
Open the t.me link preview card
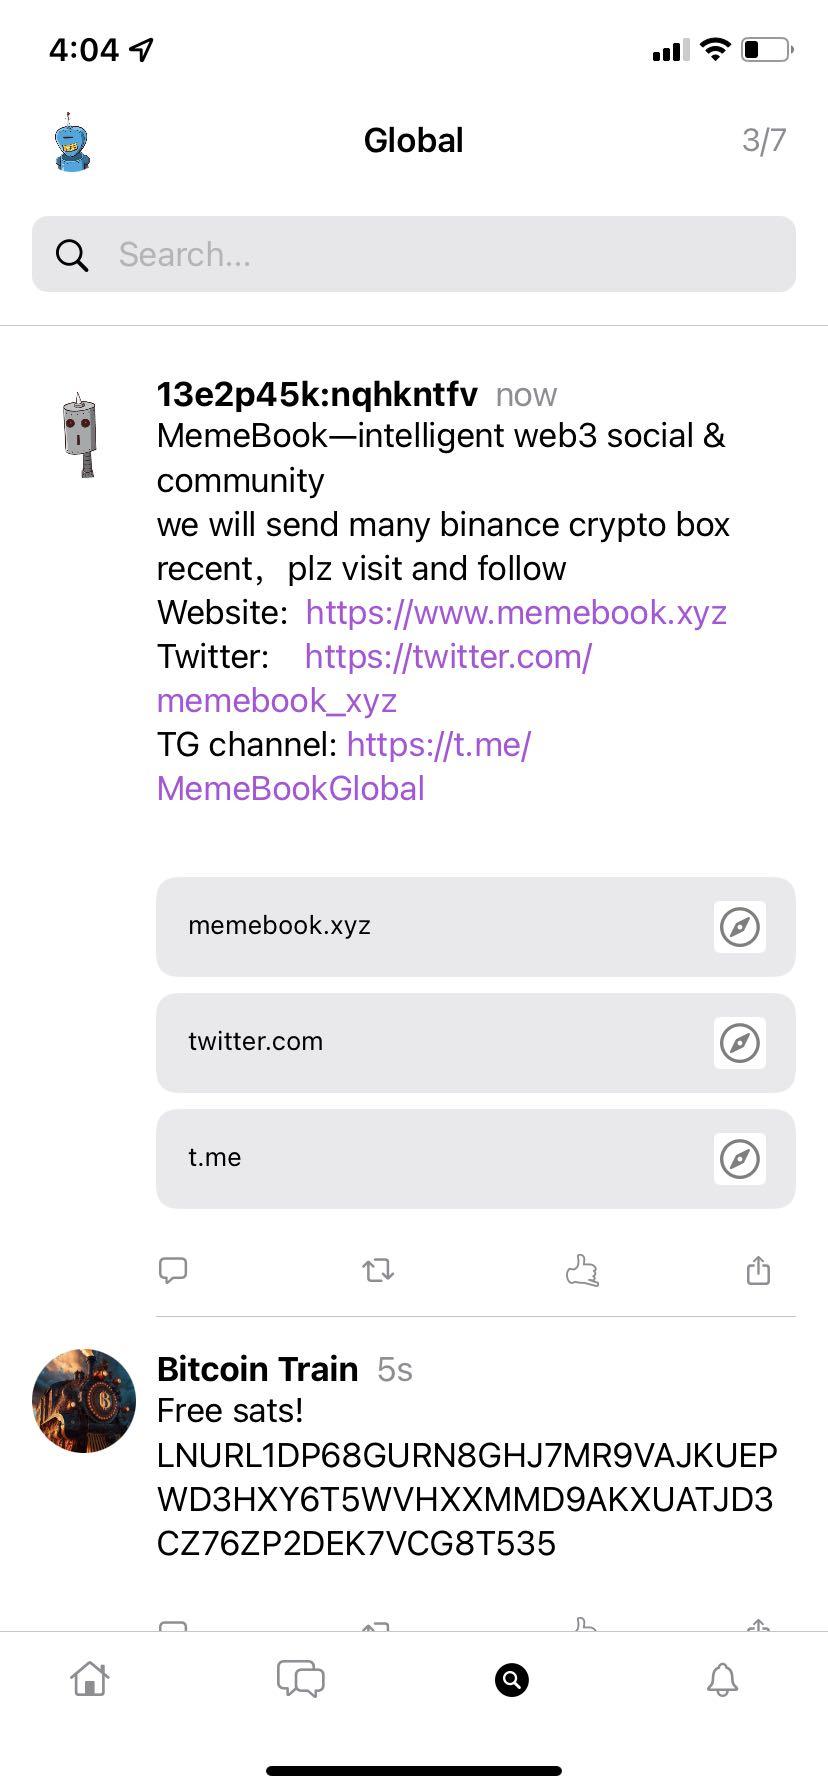pos(430,1158)
